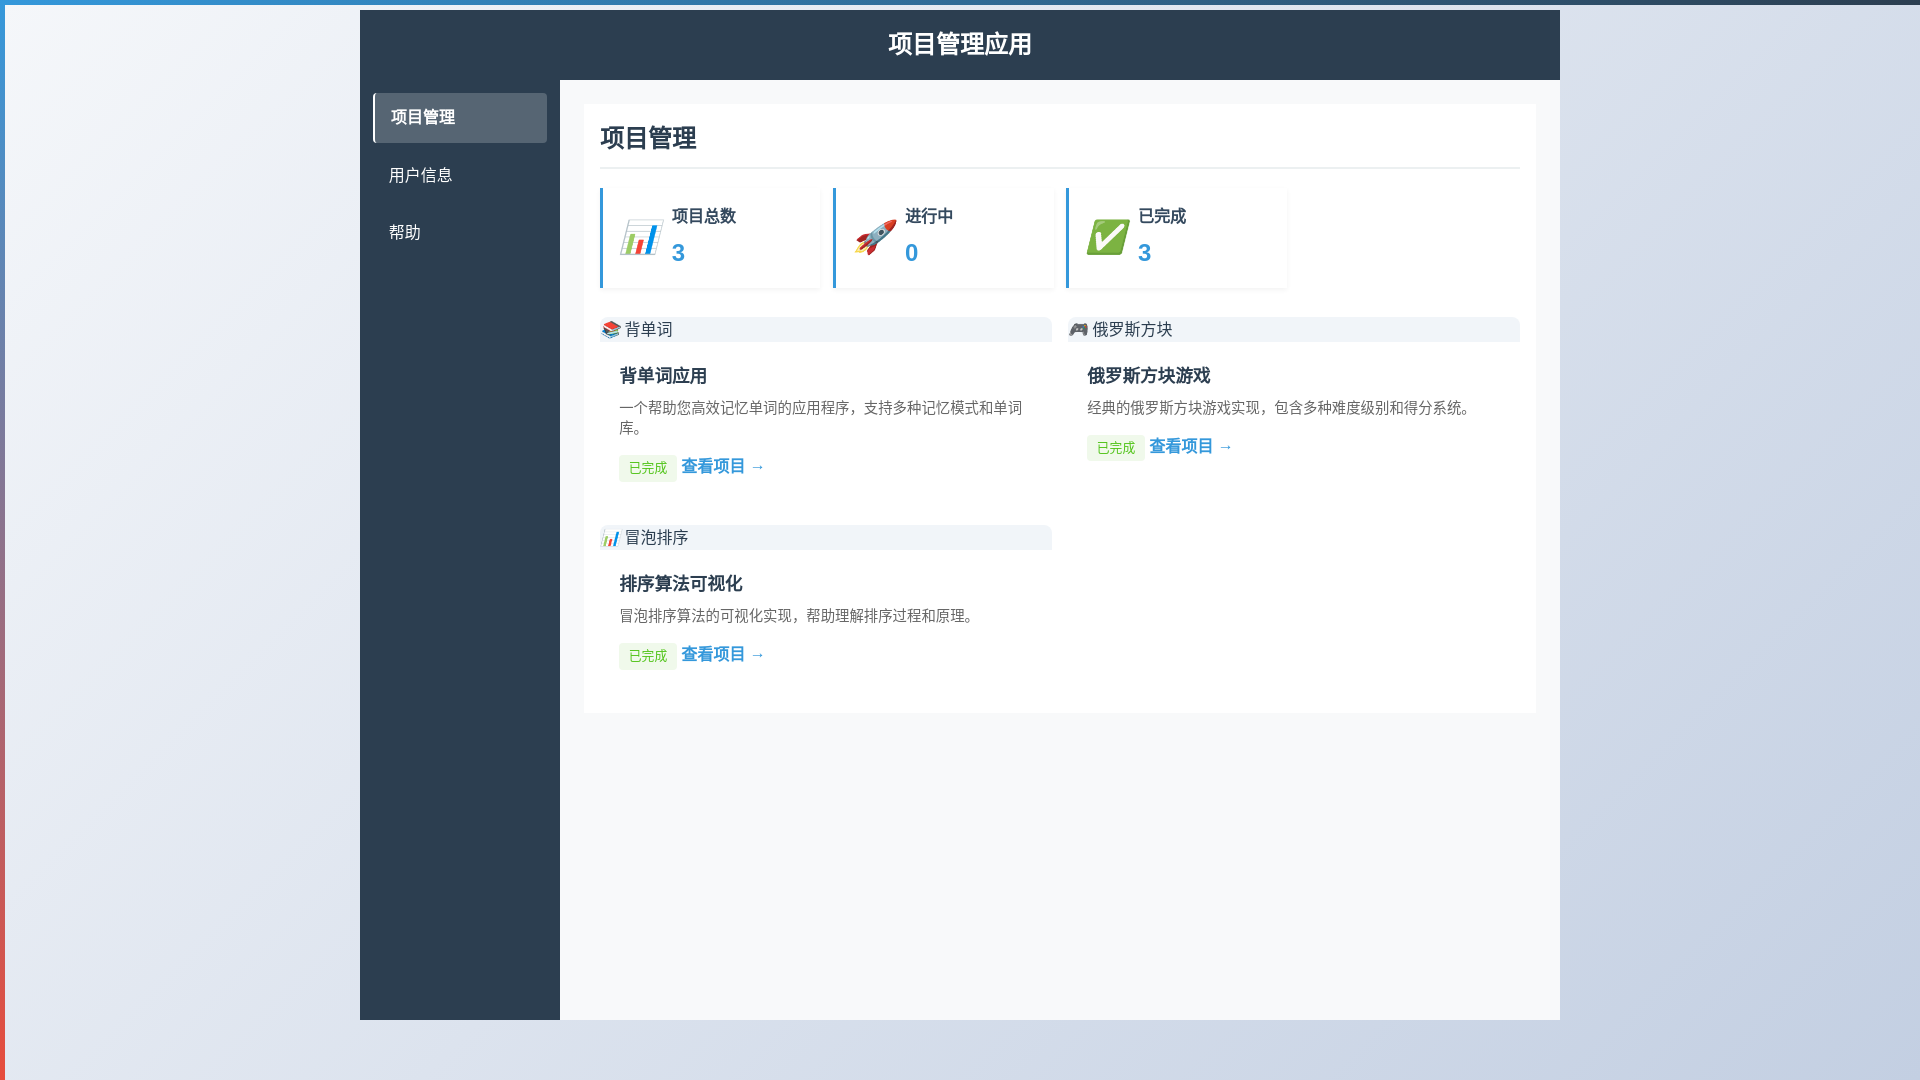Click the 俄罗斯方块游戏 project title
This screenshot has height=1080, width=1920.
coord(1149,376)
